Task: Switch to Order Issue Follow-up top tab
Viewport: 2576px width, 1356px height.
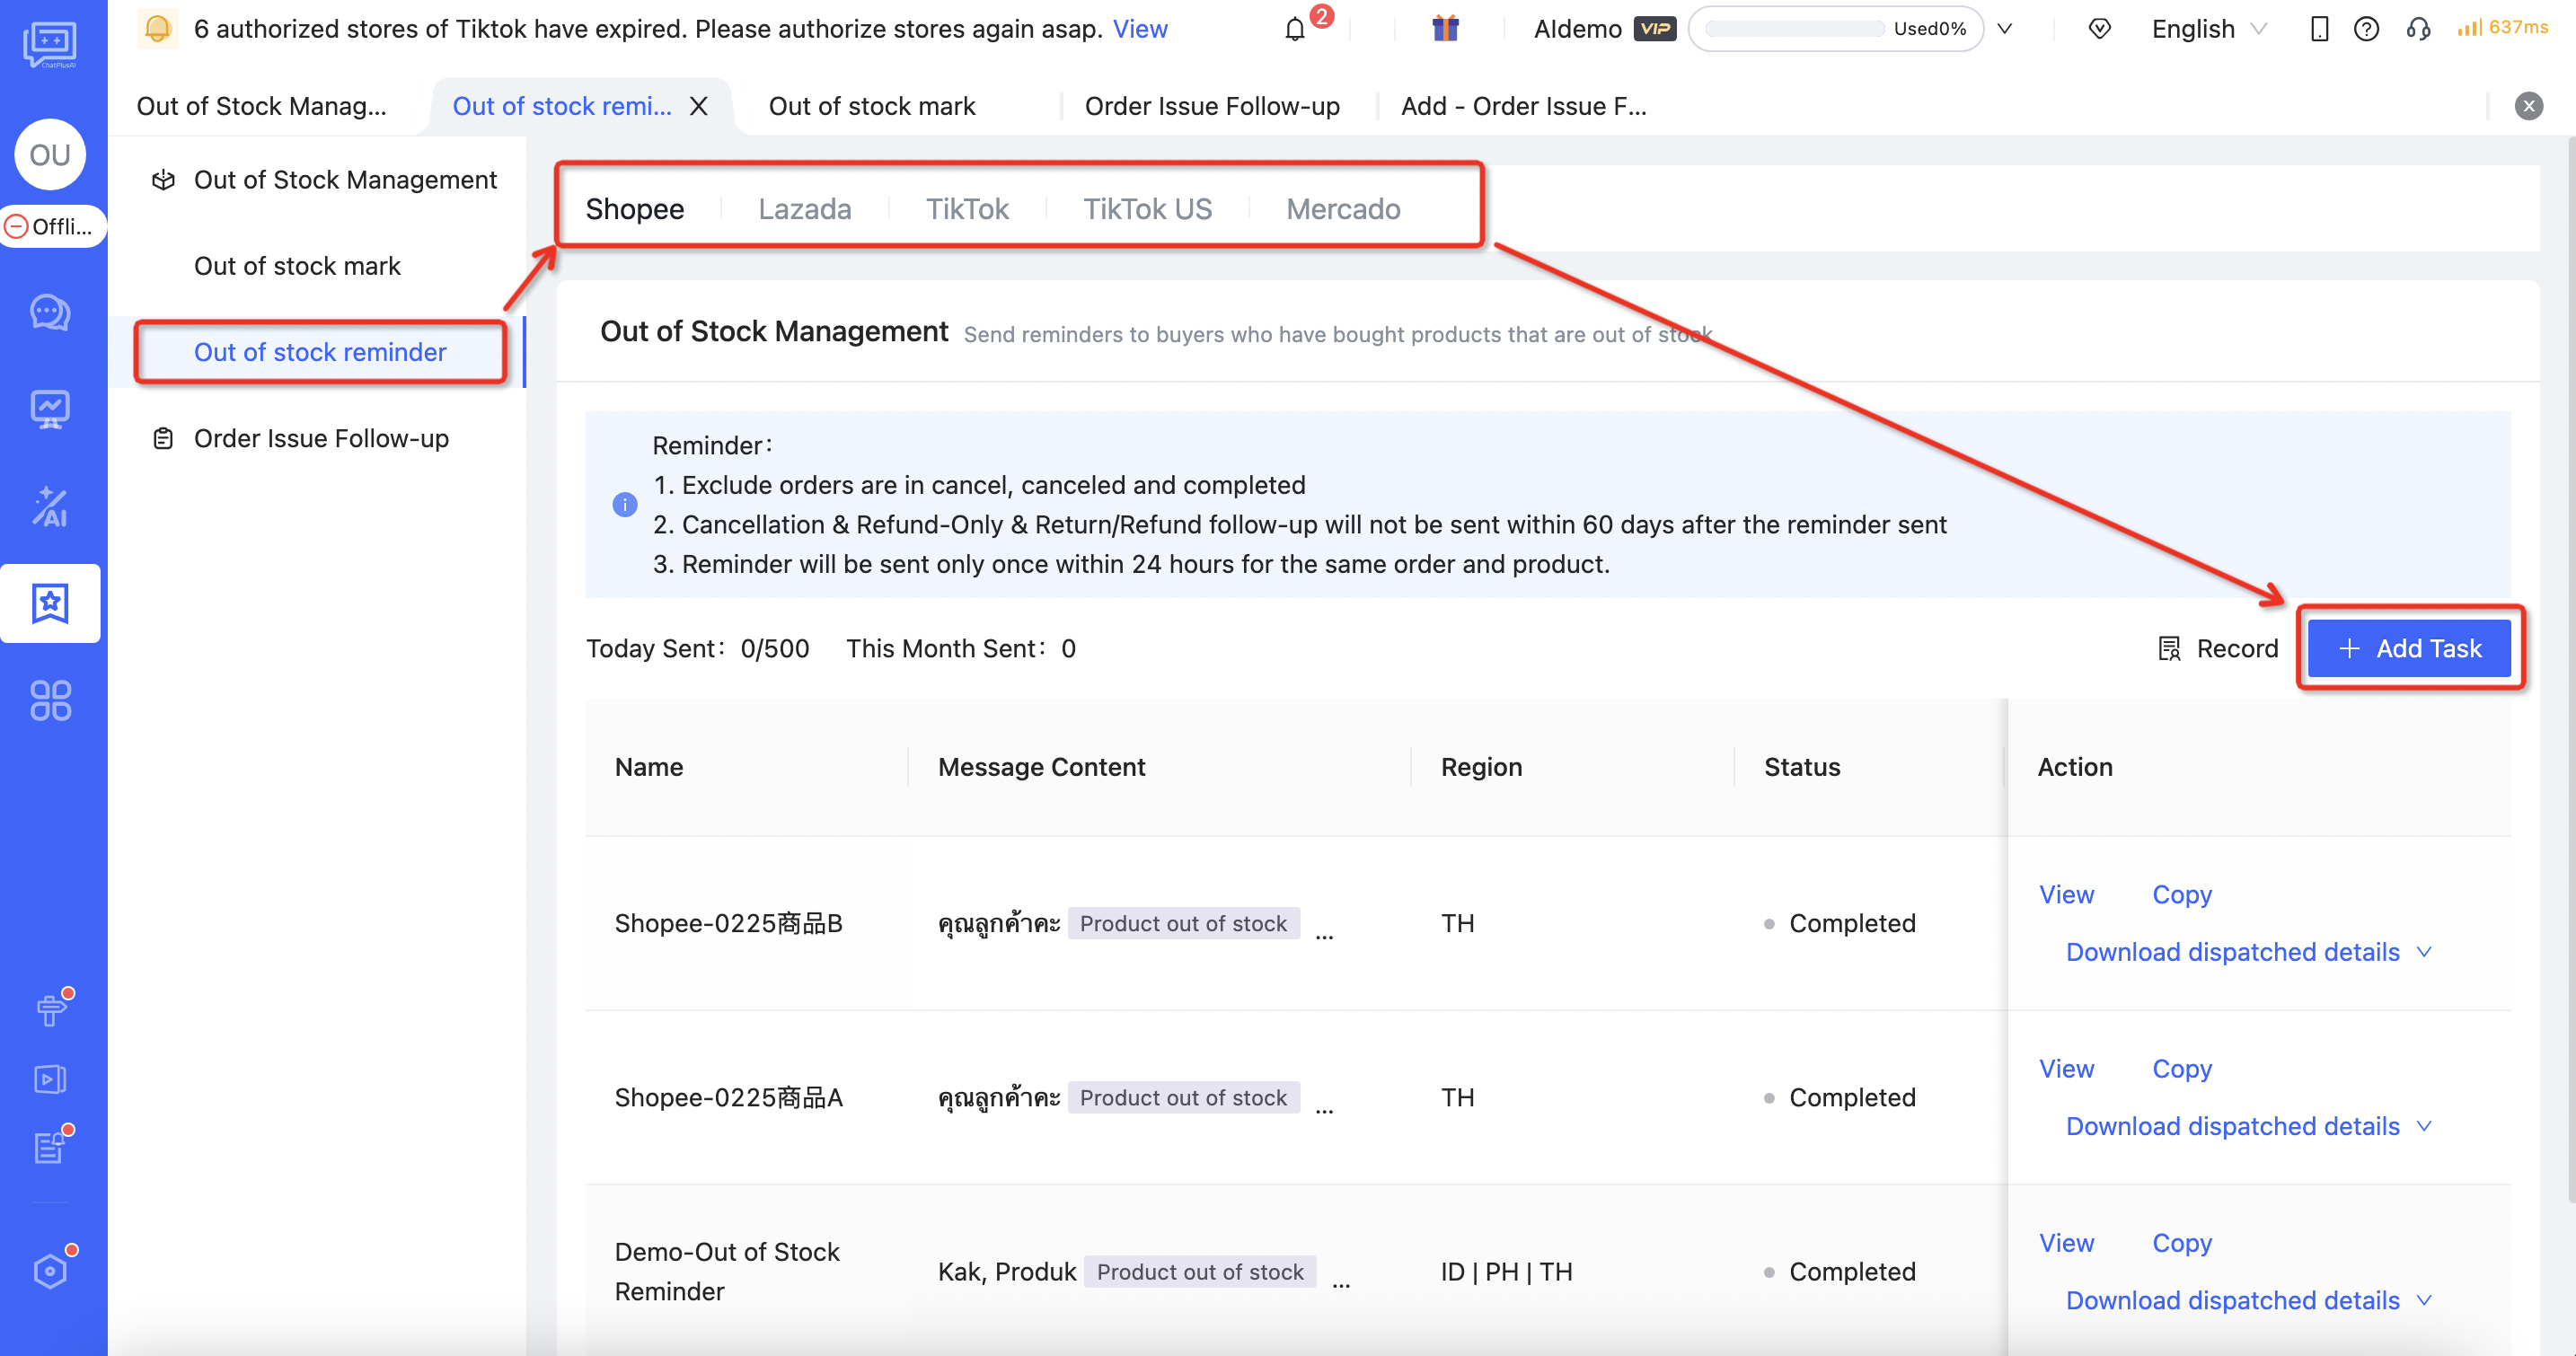Action: click(x=1212, y=106)
